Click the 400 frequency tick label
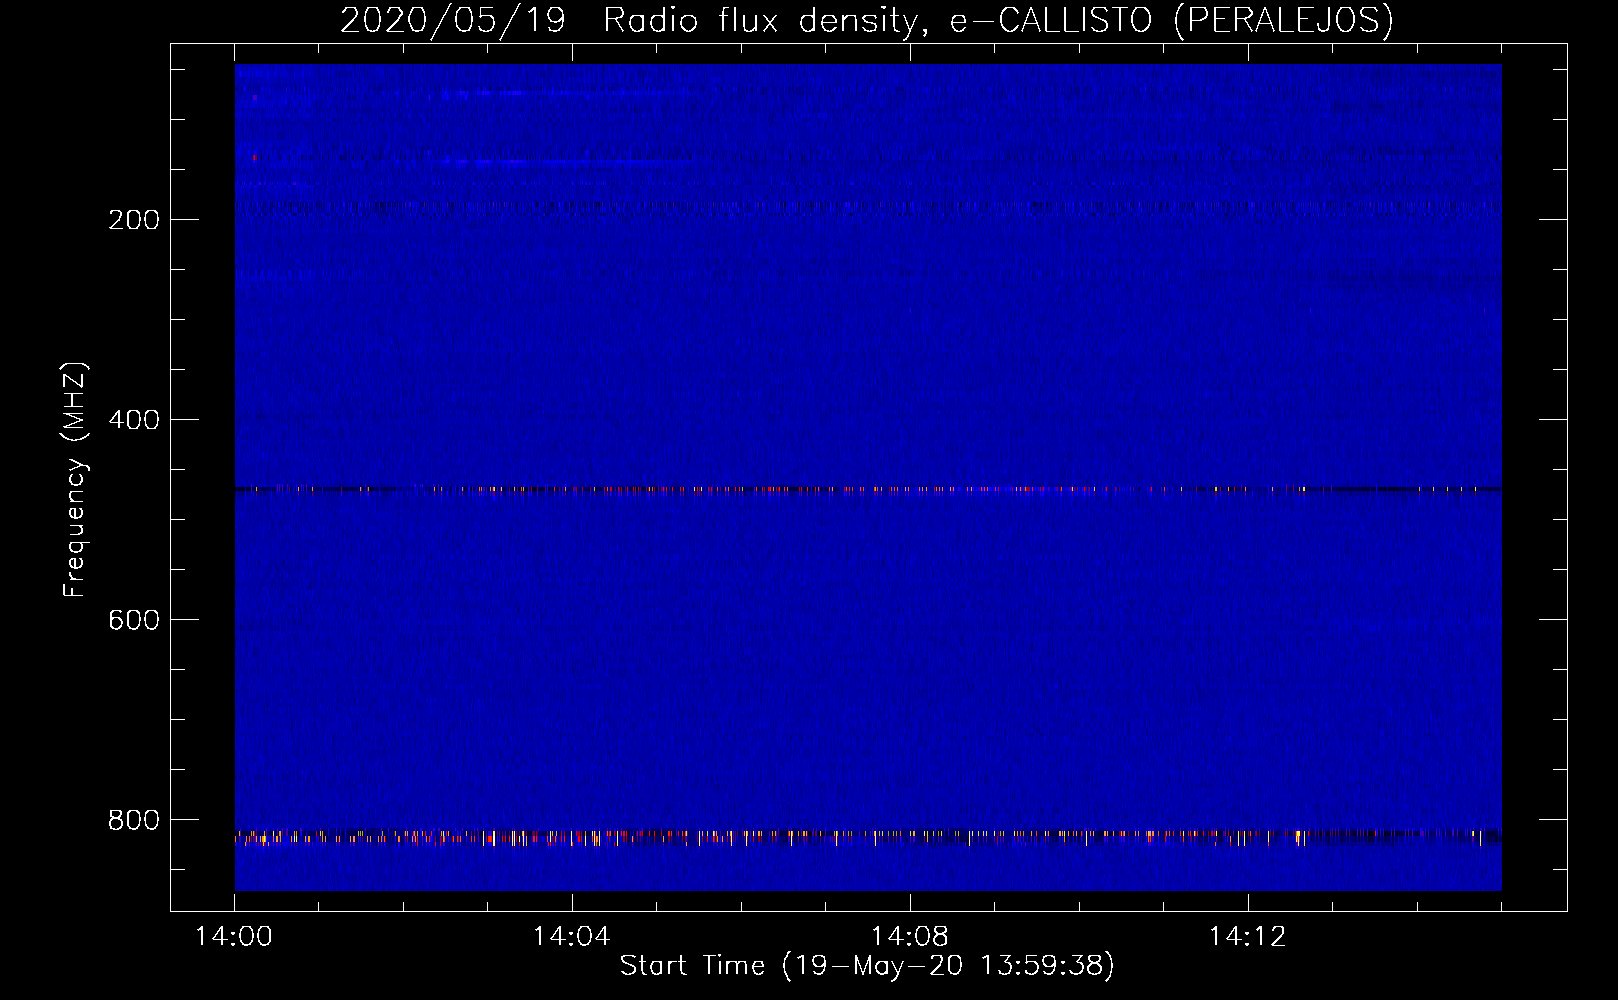 [134, 420]
